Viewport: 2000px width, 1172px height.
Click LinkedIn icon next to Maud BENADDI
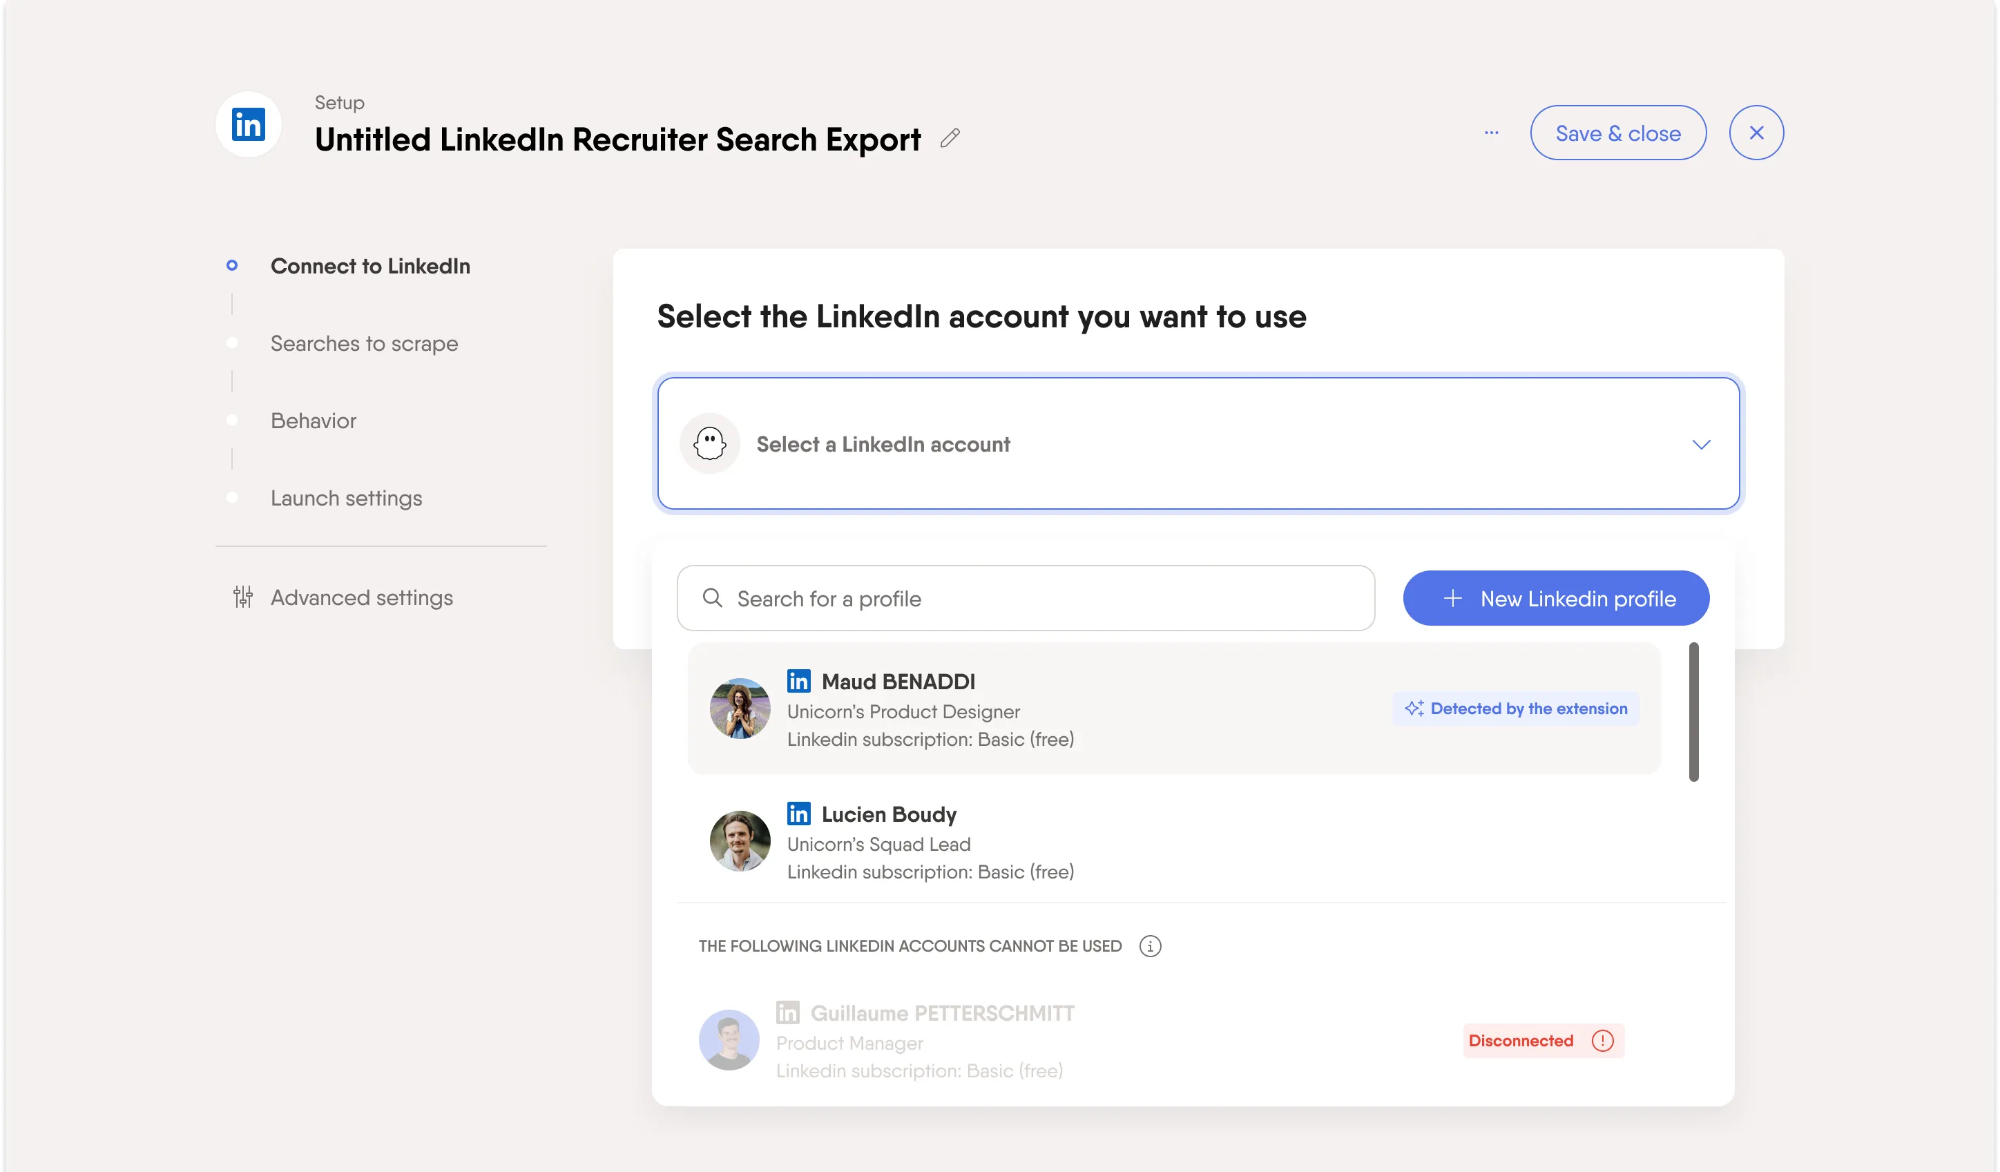coord(799,681)
